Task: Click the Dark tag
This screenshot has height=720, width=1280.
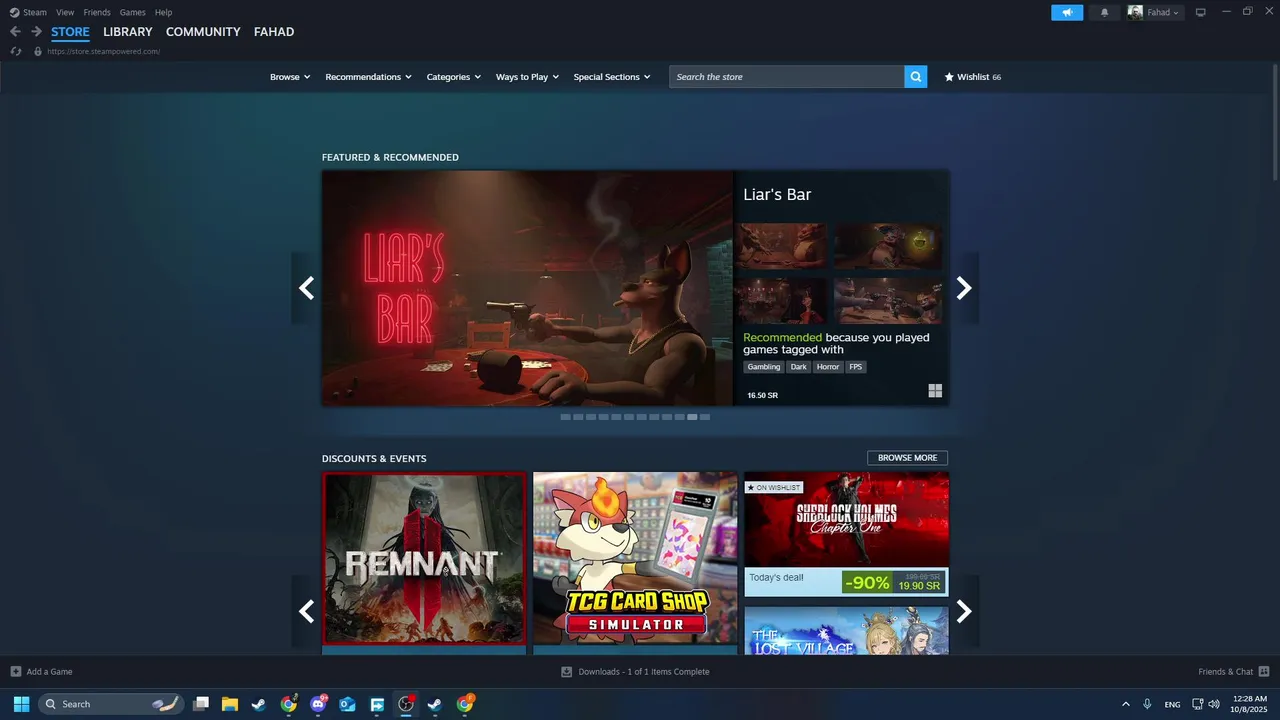Action: (x=798, y=367)
